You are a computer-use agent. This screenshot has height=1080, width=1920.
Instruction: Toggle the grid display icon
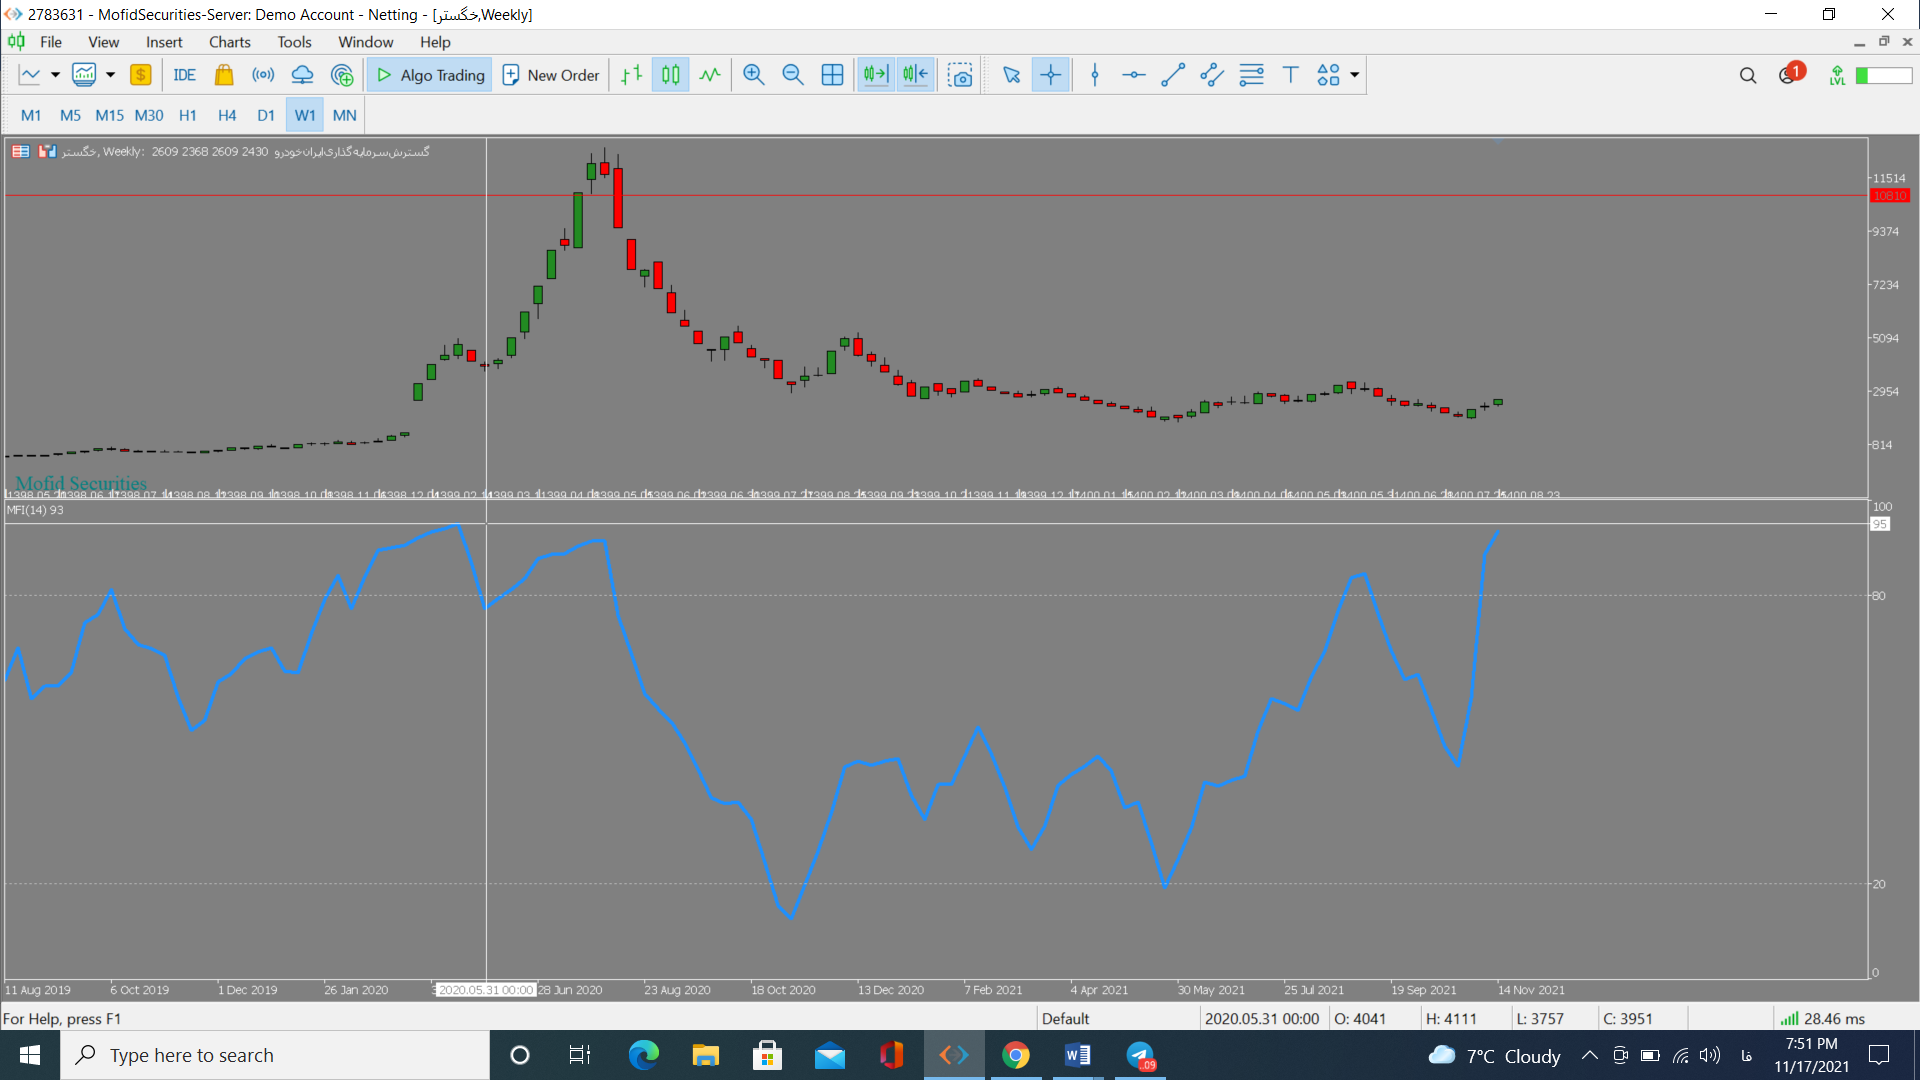(832, 75)
